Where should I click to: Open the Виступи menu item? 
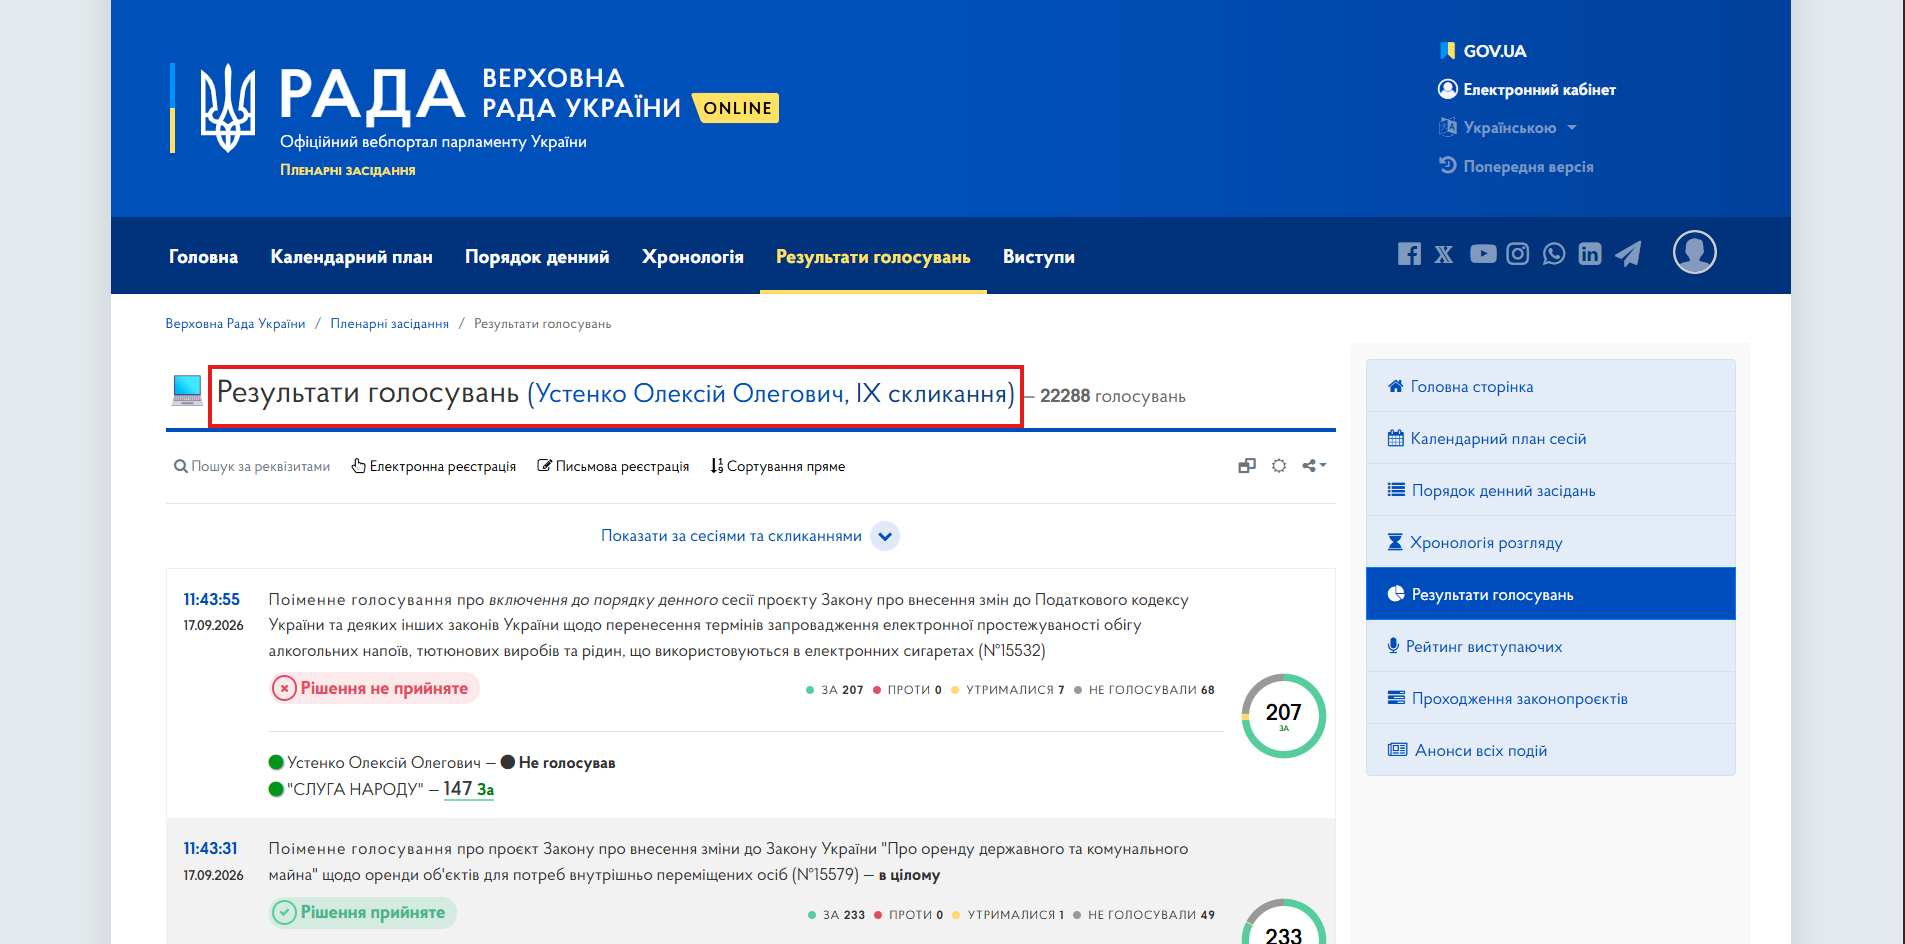[x=1039, y=257]
